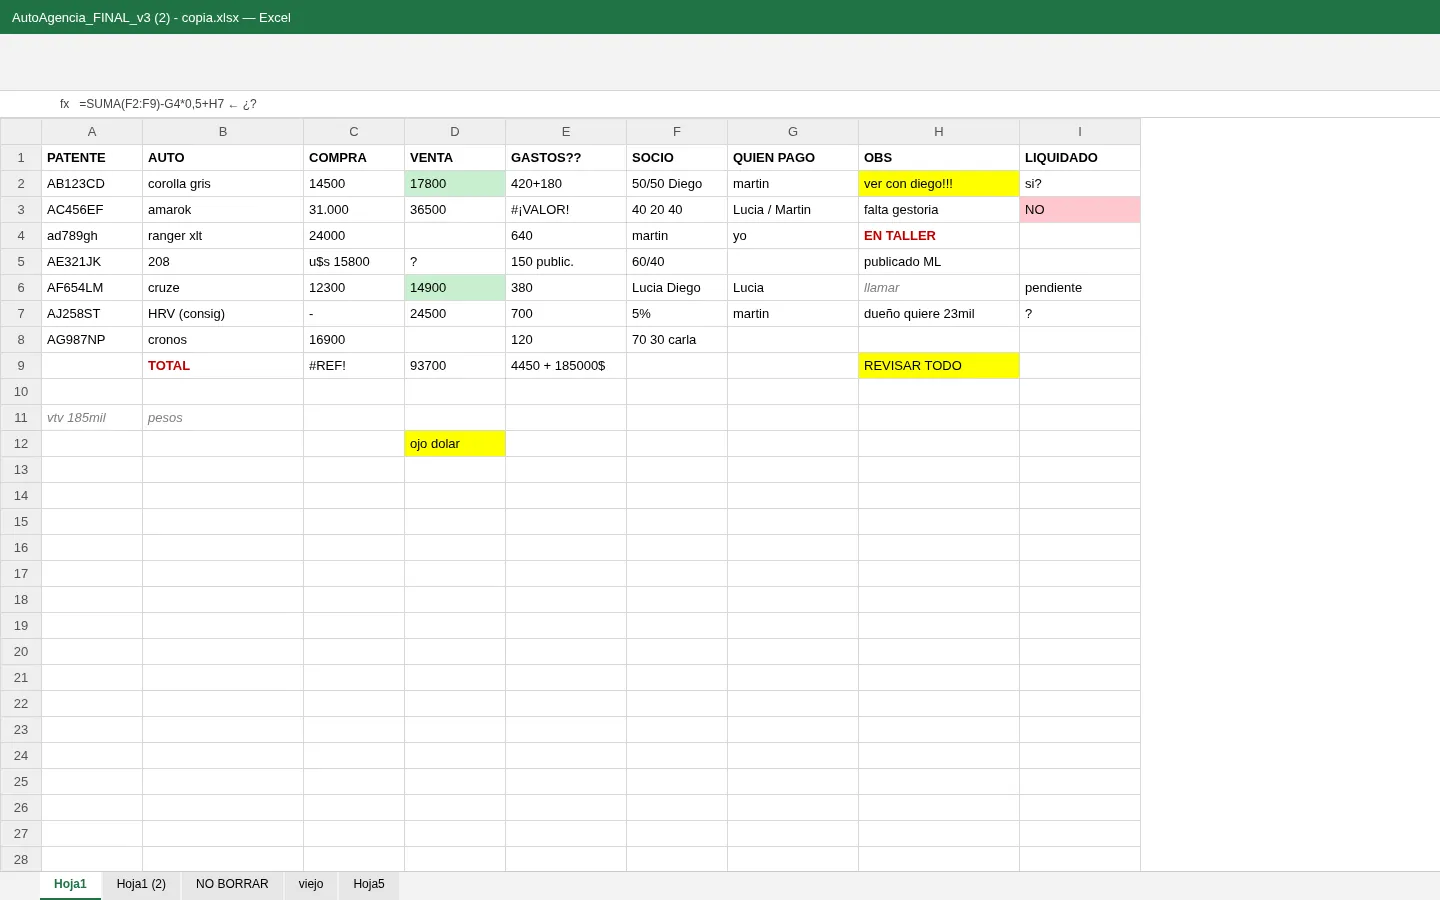Select column A header

tap(92, 132)
